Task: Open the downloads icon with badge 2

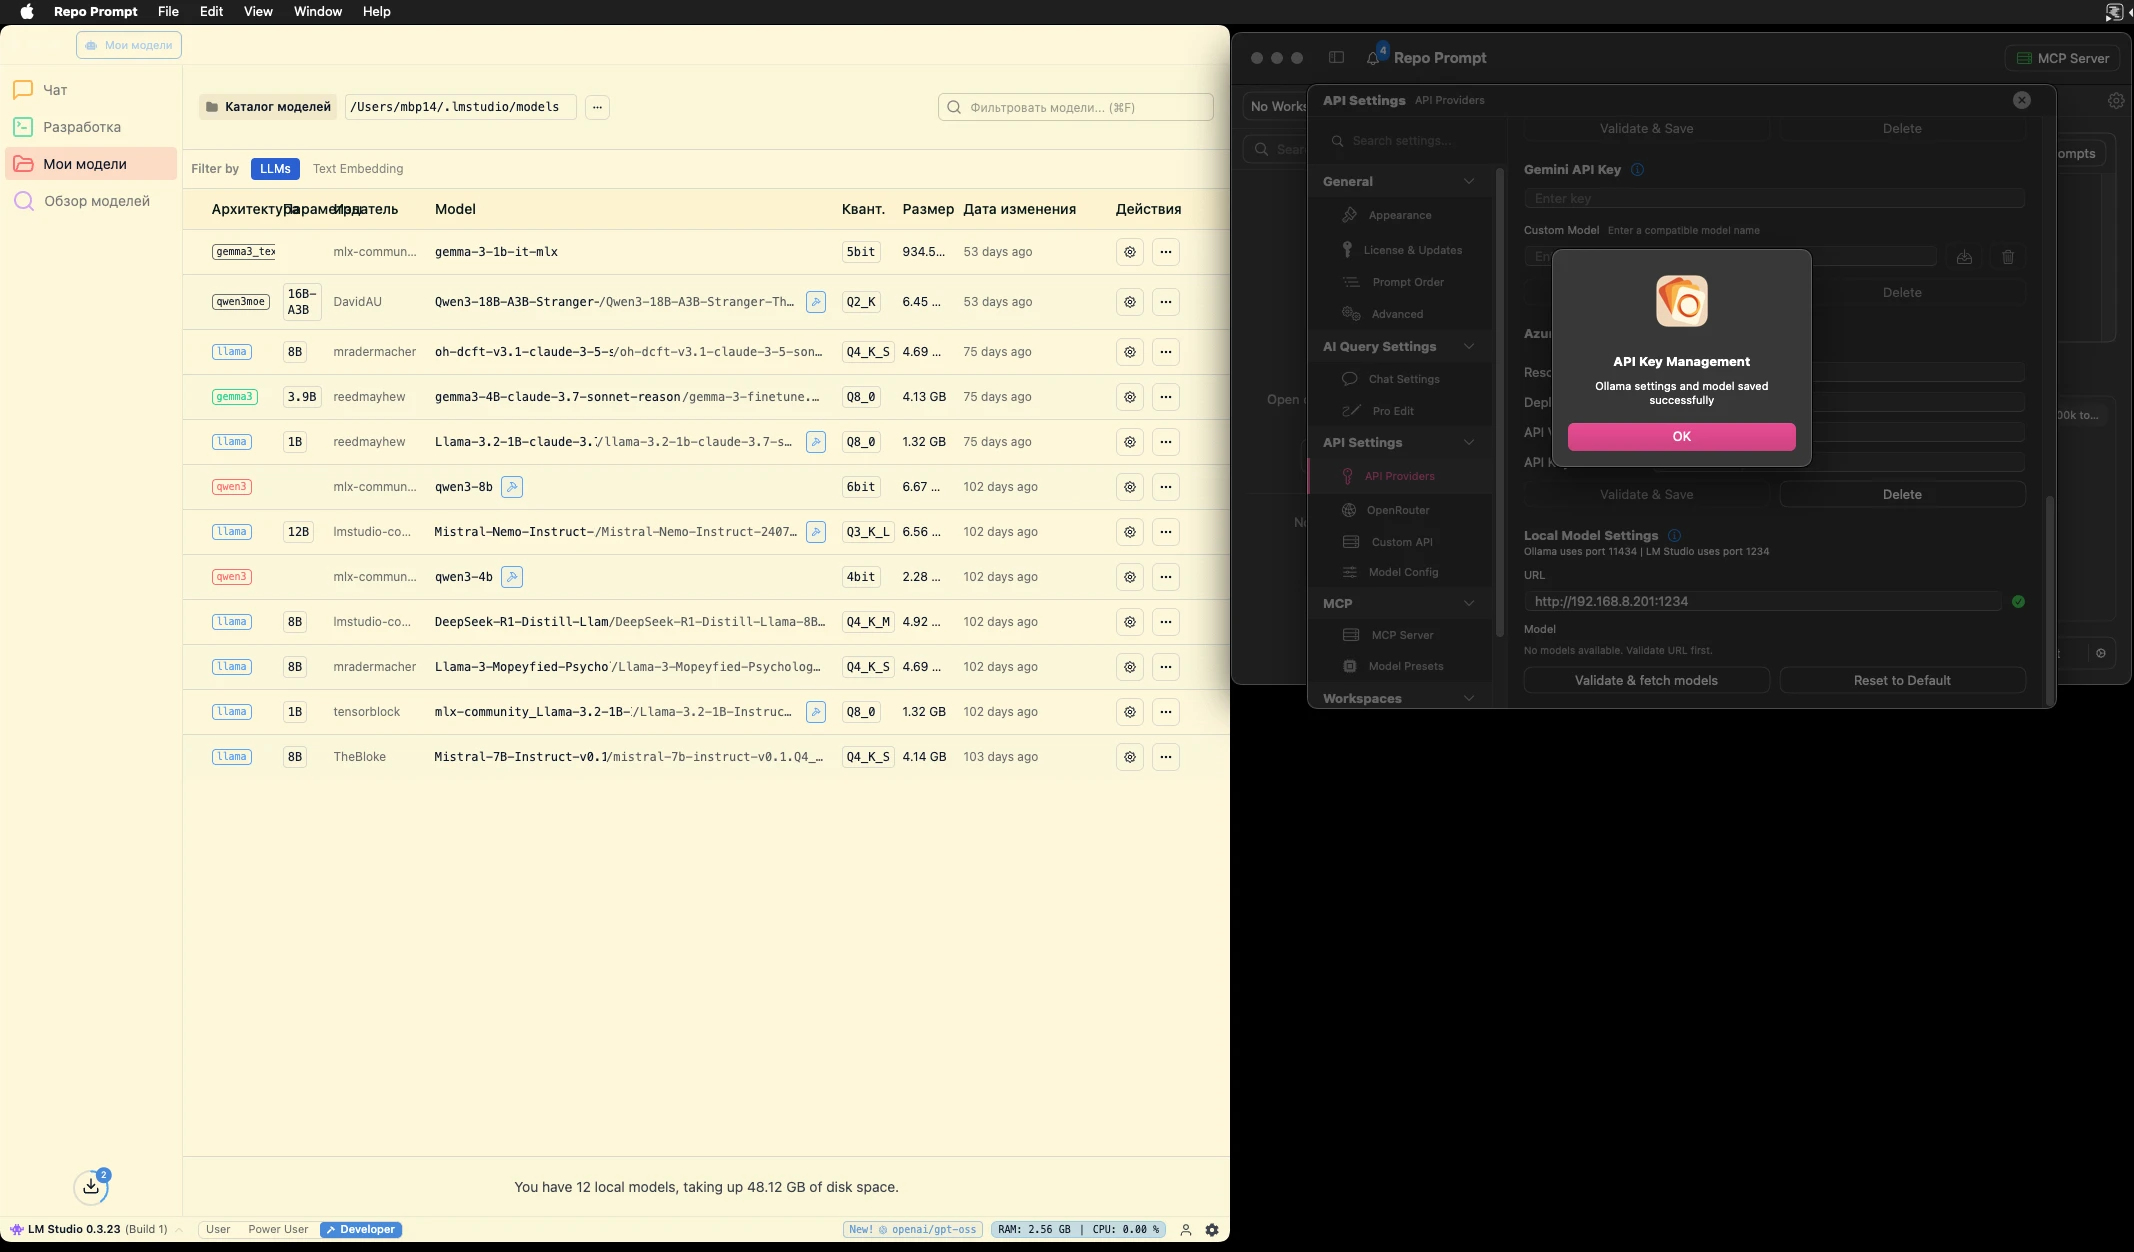Action: [x=91, y=1187]
